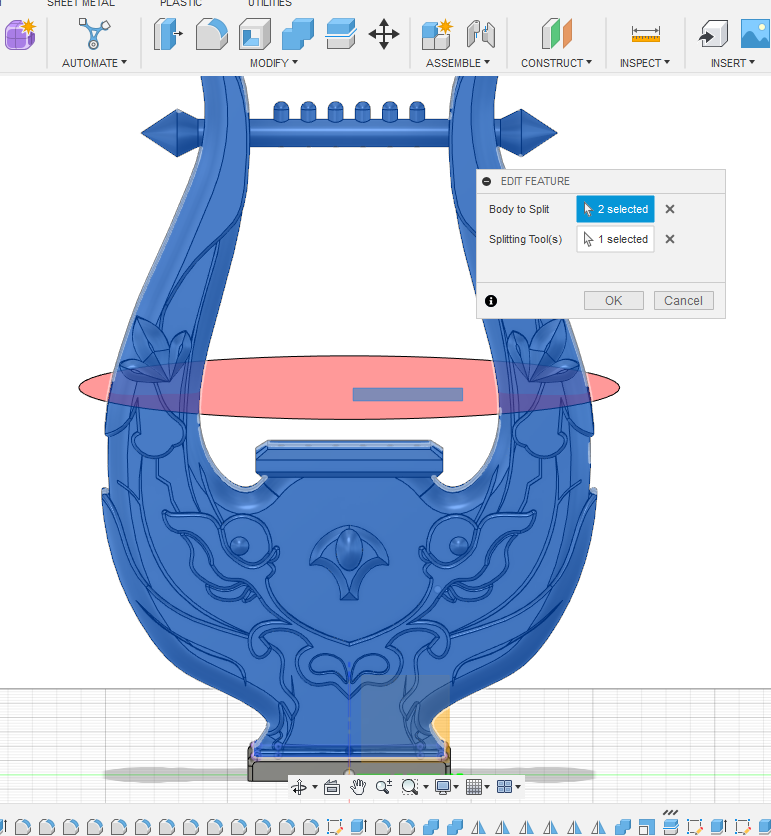Expand the Display Settings dropdown arrow

[456, 787]
